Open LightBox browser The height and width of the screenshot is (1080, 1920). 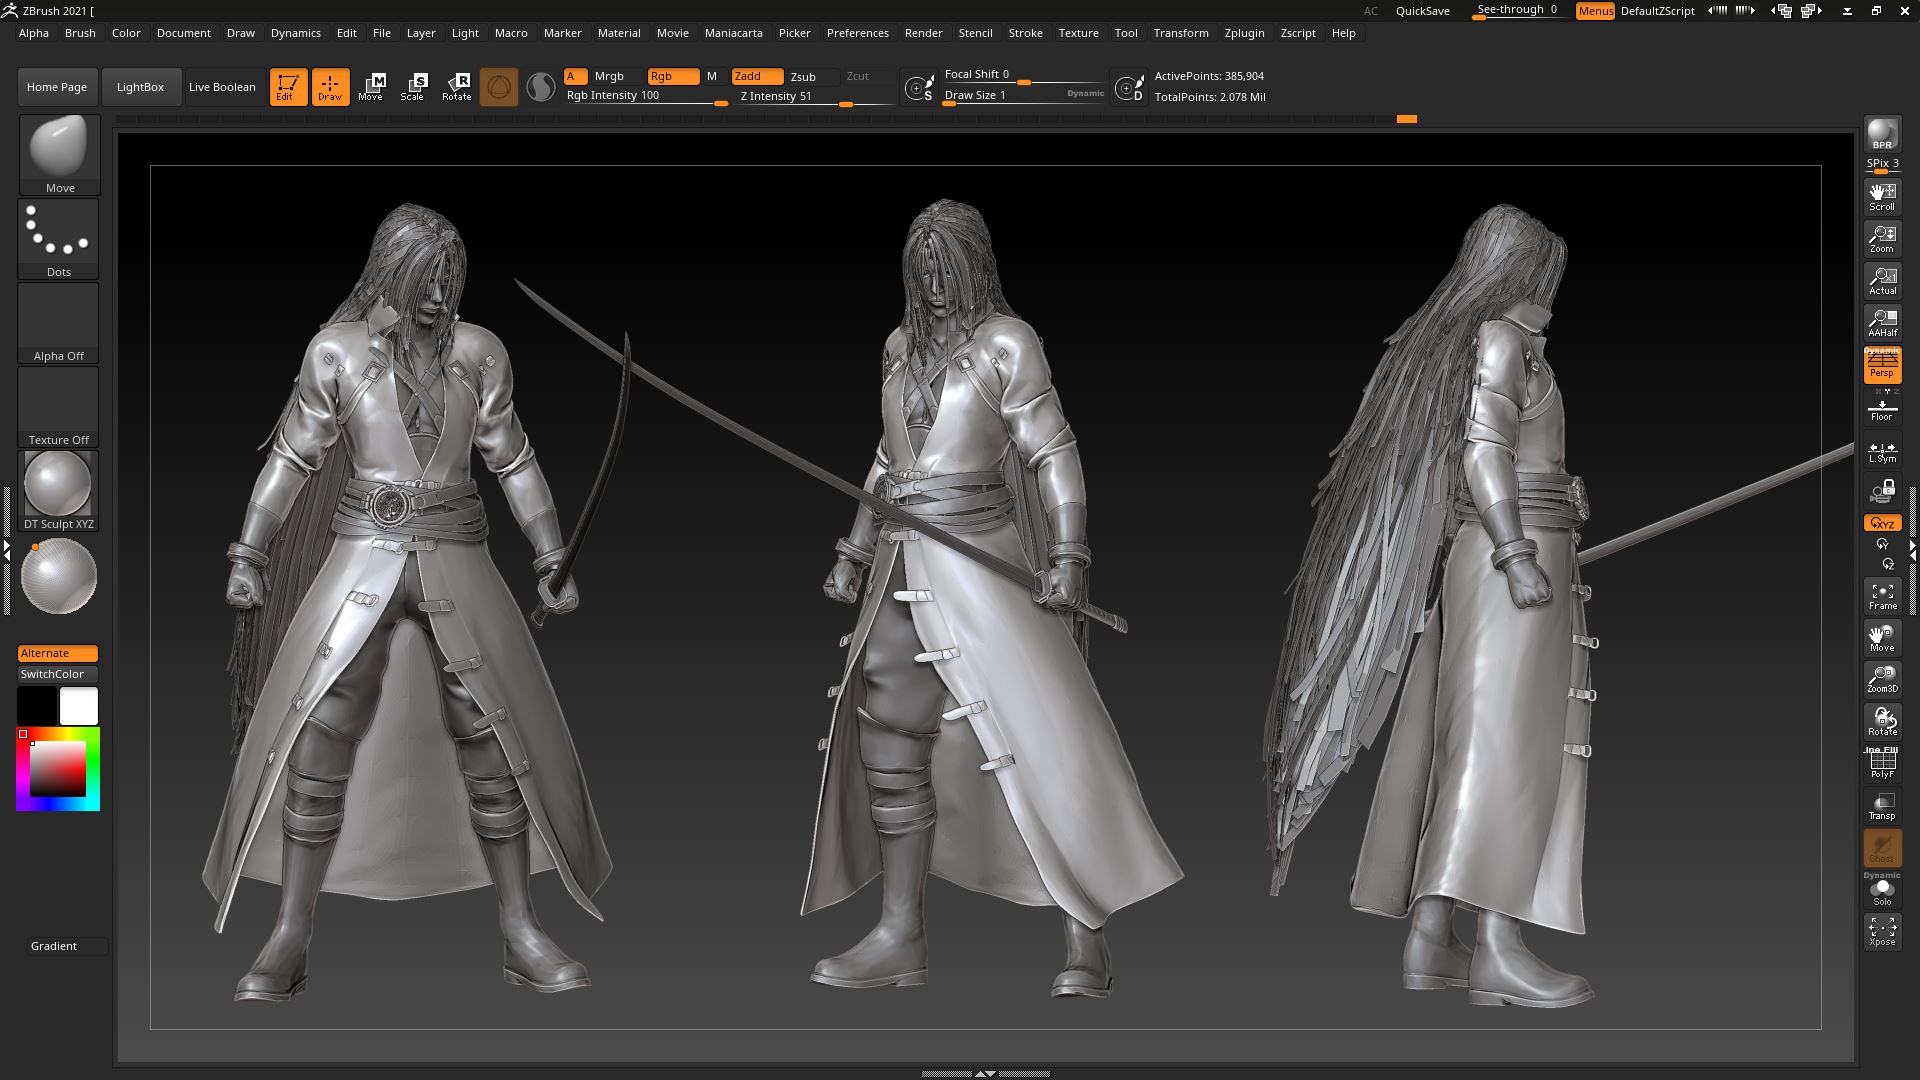click(140, 87)
